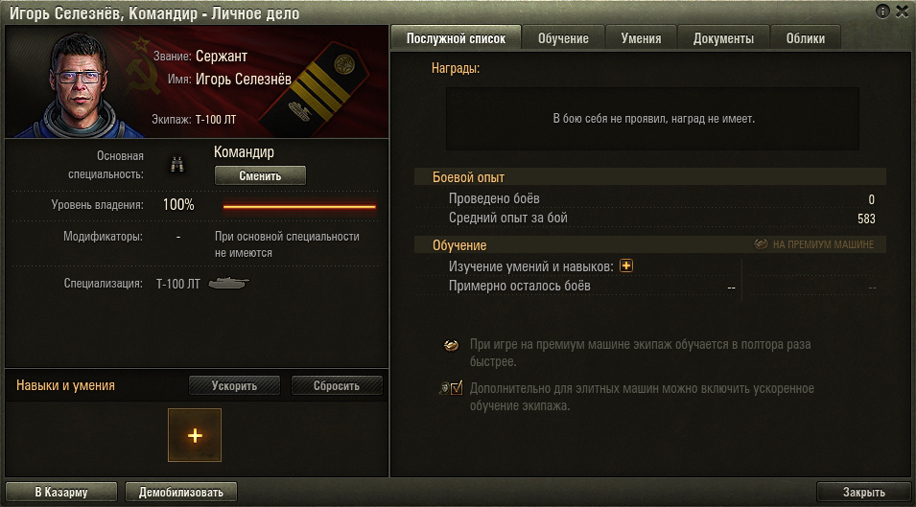Click the T-100 LT tank silhouette icon
Viewport: 916px width, 507px height.
(x=229, y=283)
